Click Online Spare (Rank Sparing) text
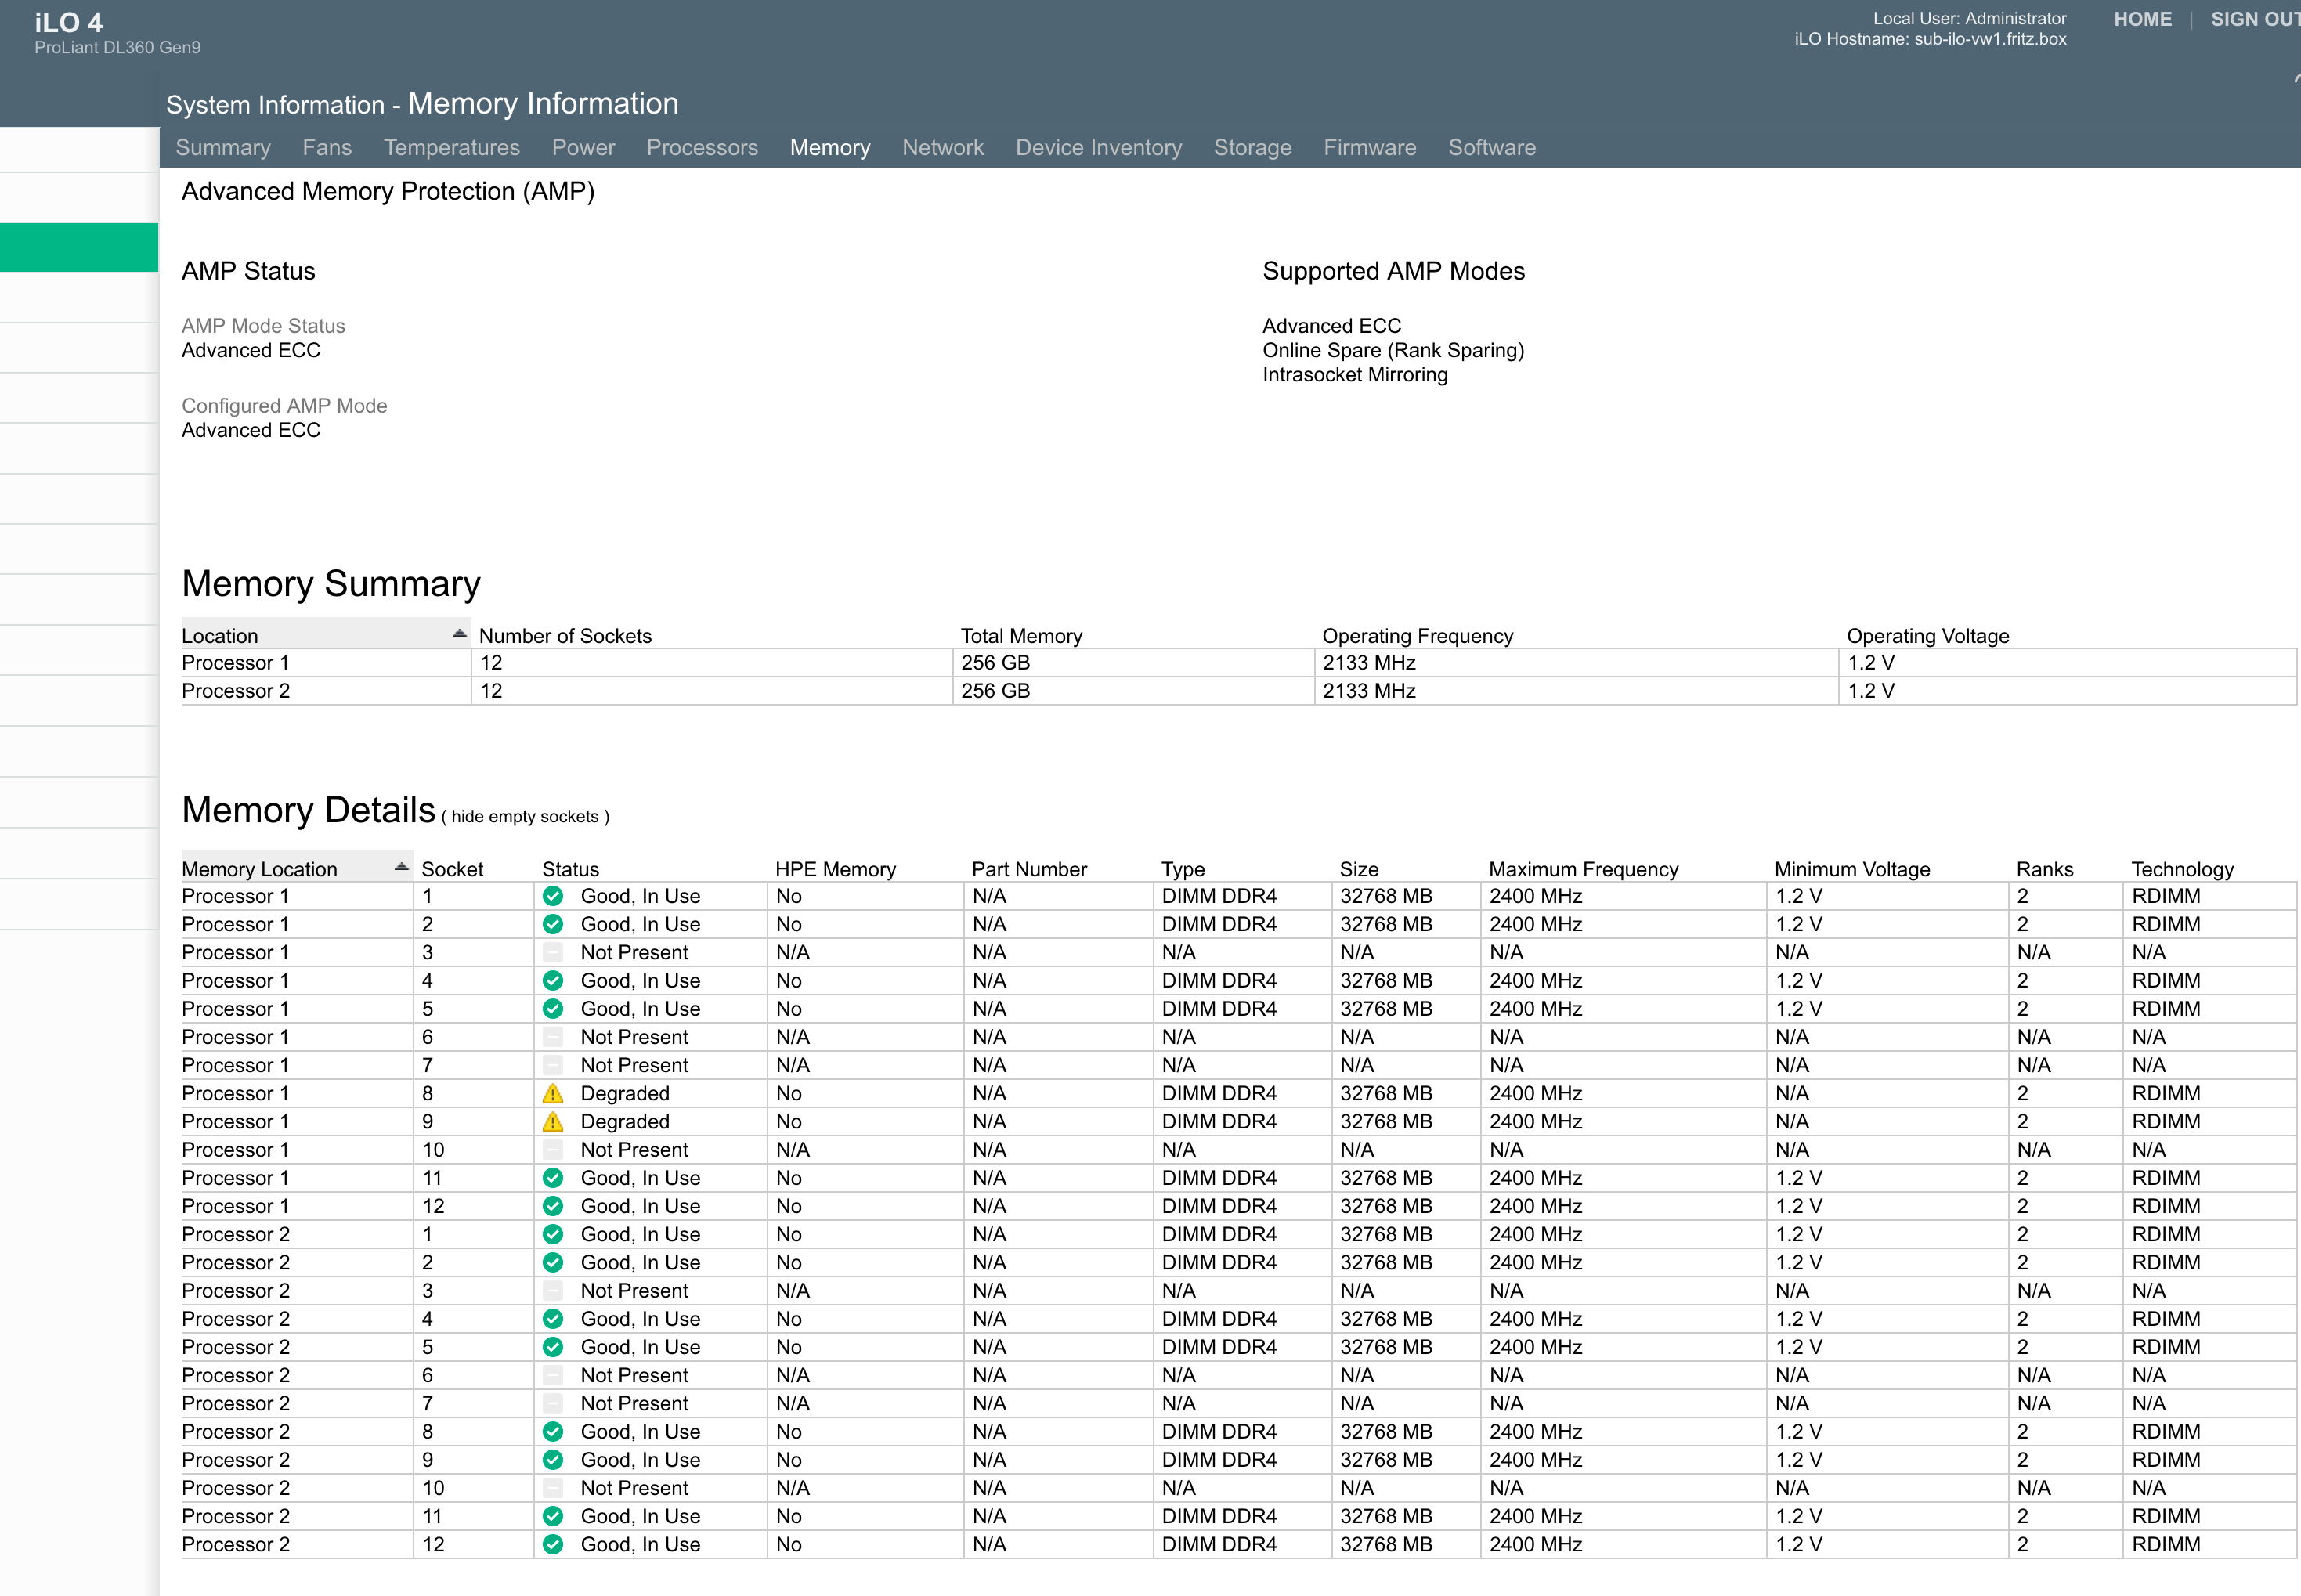Viewport: 2301px width, 1596px height. coord(1393,351)
